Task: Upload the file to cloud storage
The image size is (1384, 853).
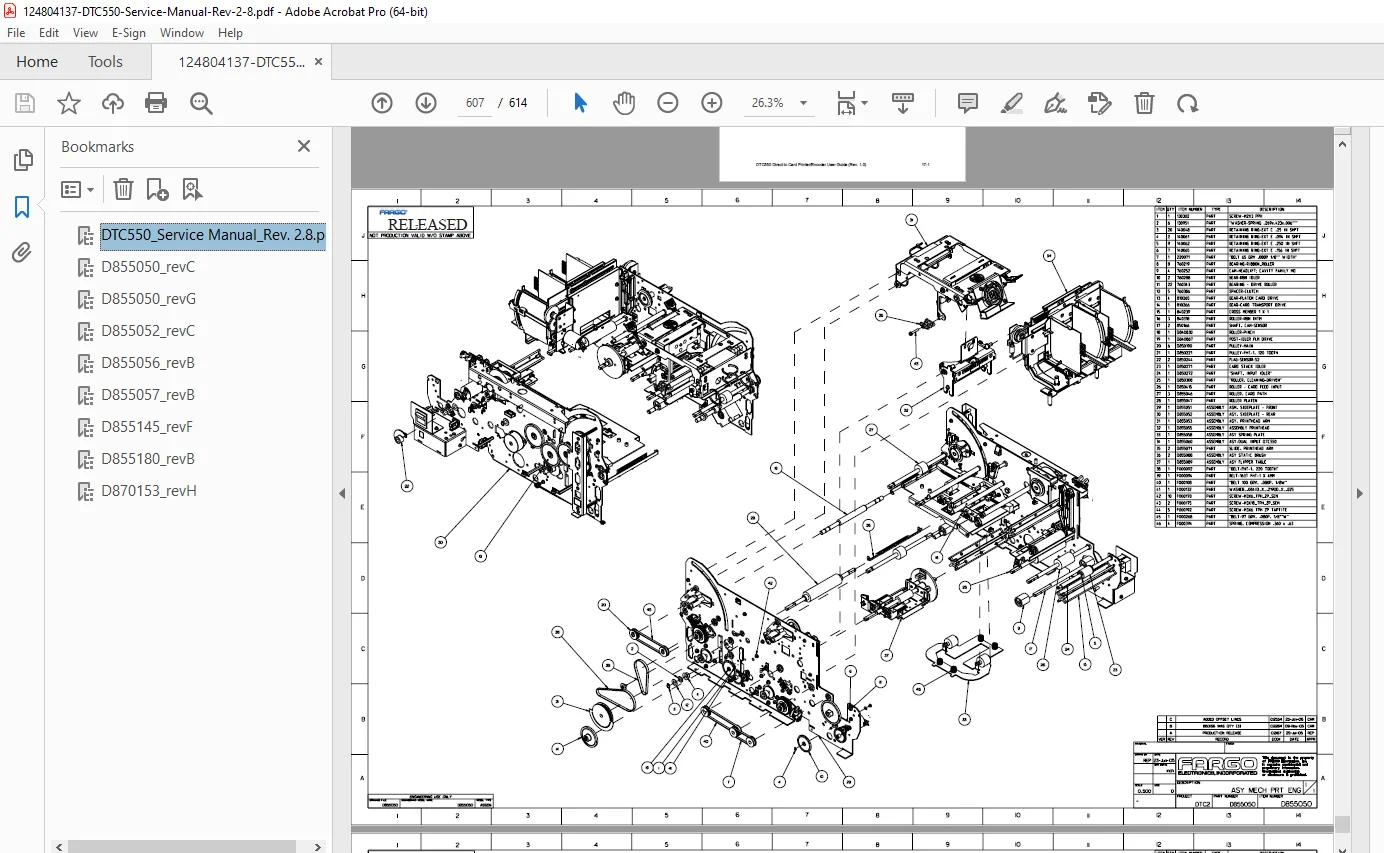Action: [113, 103]
